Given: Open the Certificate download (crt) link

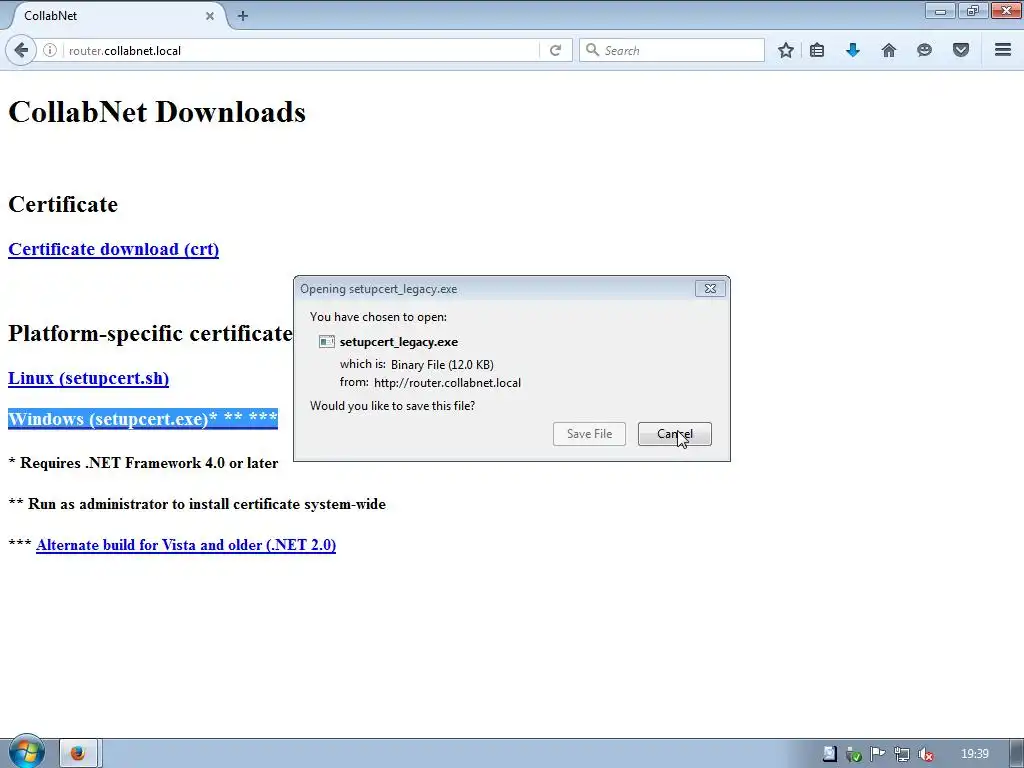Looking at the screenshot, I should coord(114,249).
